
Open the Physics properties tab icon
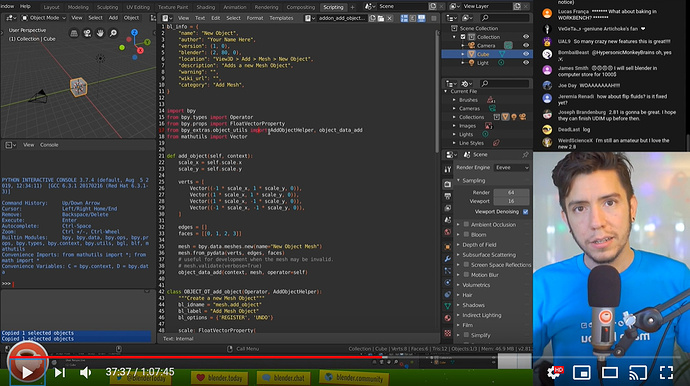(x=448, y=283)
